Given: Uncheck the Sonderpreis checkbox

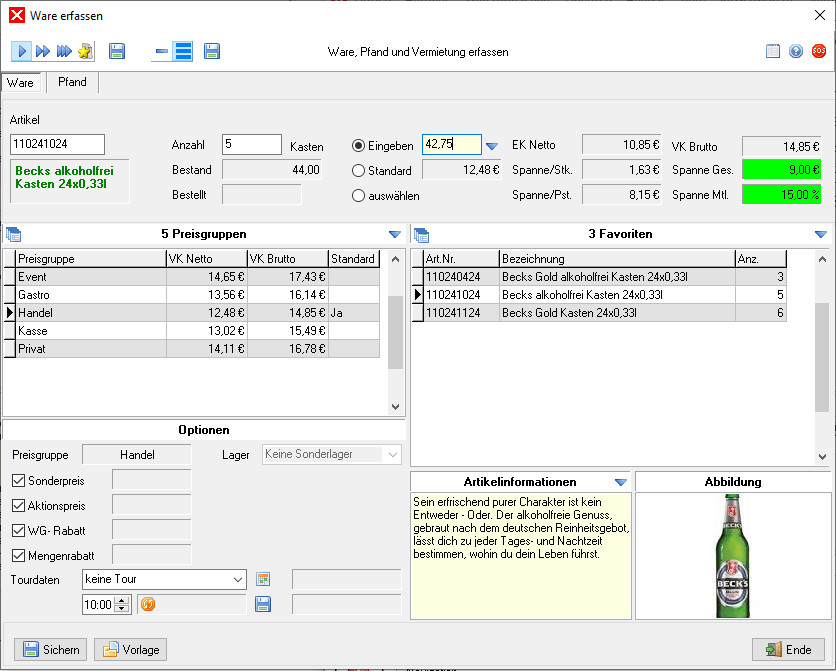Looking at the screenshot, I should click(18, 480).
